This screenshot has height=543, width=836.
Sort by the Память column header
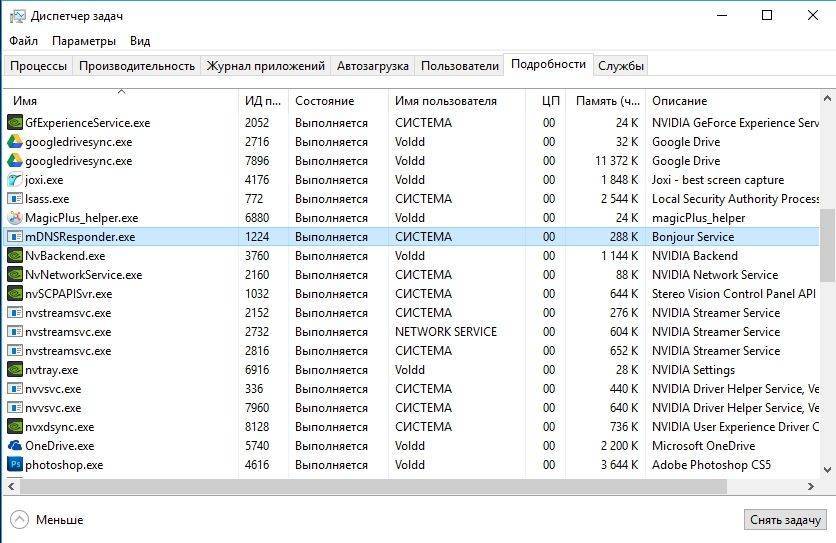coord(607,101)
